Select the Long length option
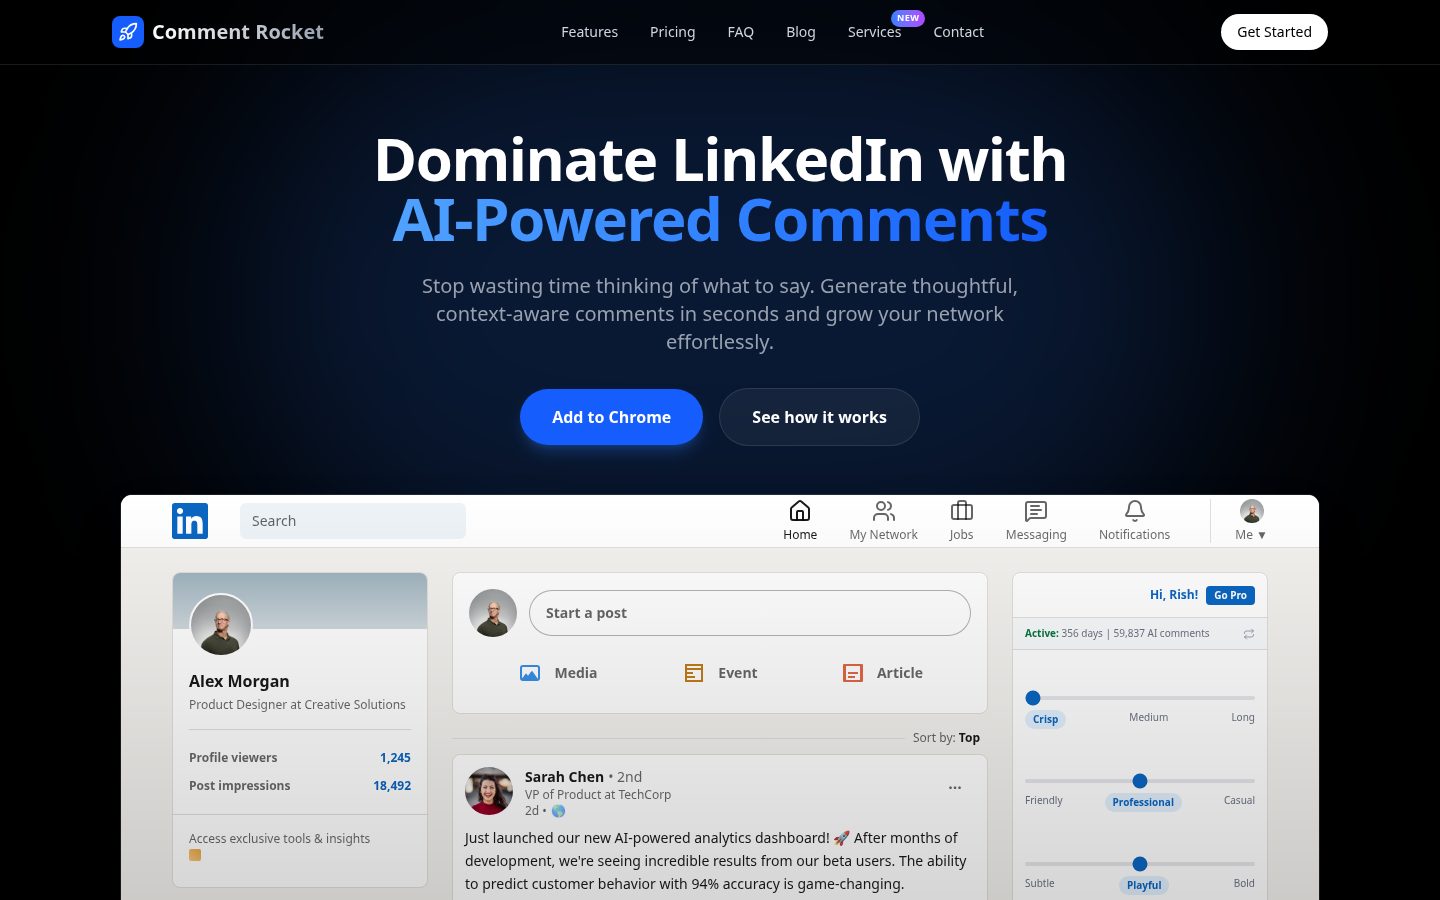1440x900 pixels. [1243, 717]
